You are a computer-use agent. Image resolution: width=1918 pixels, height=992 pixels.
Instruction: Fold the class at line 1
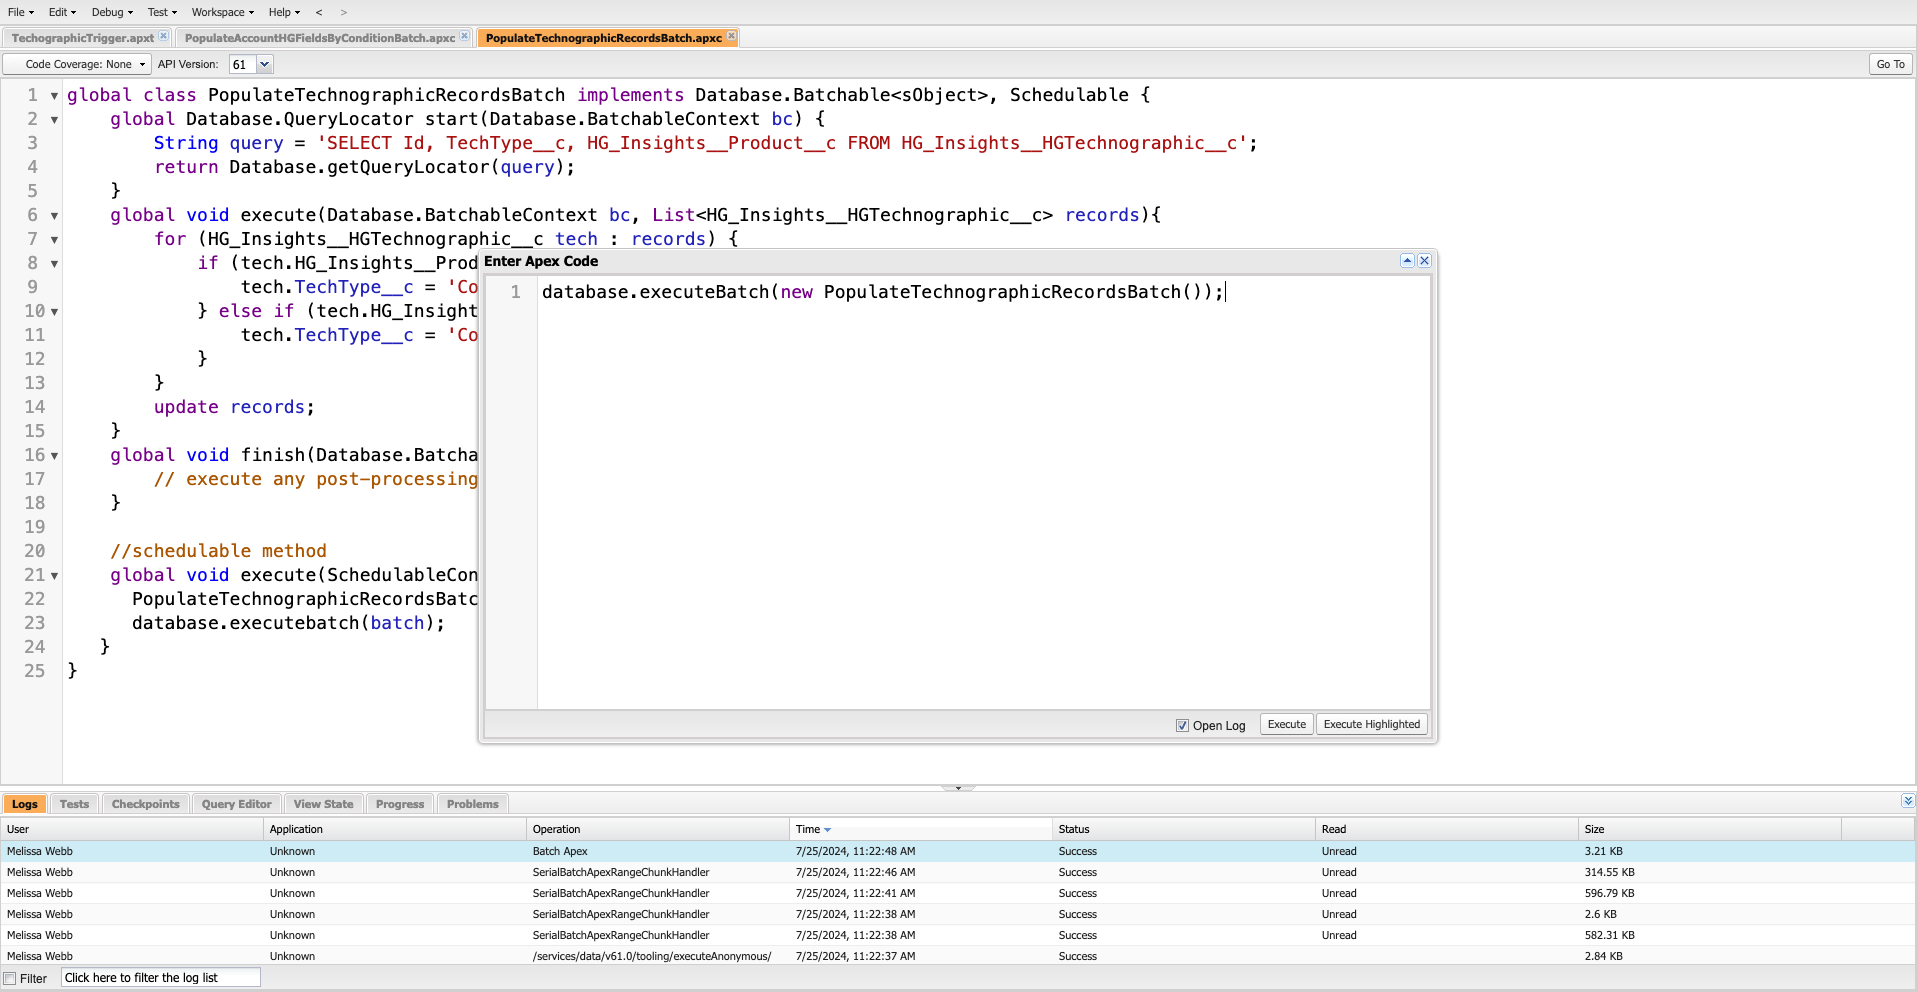pos(54,96)
